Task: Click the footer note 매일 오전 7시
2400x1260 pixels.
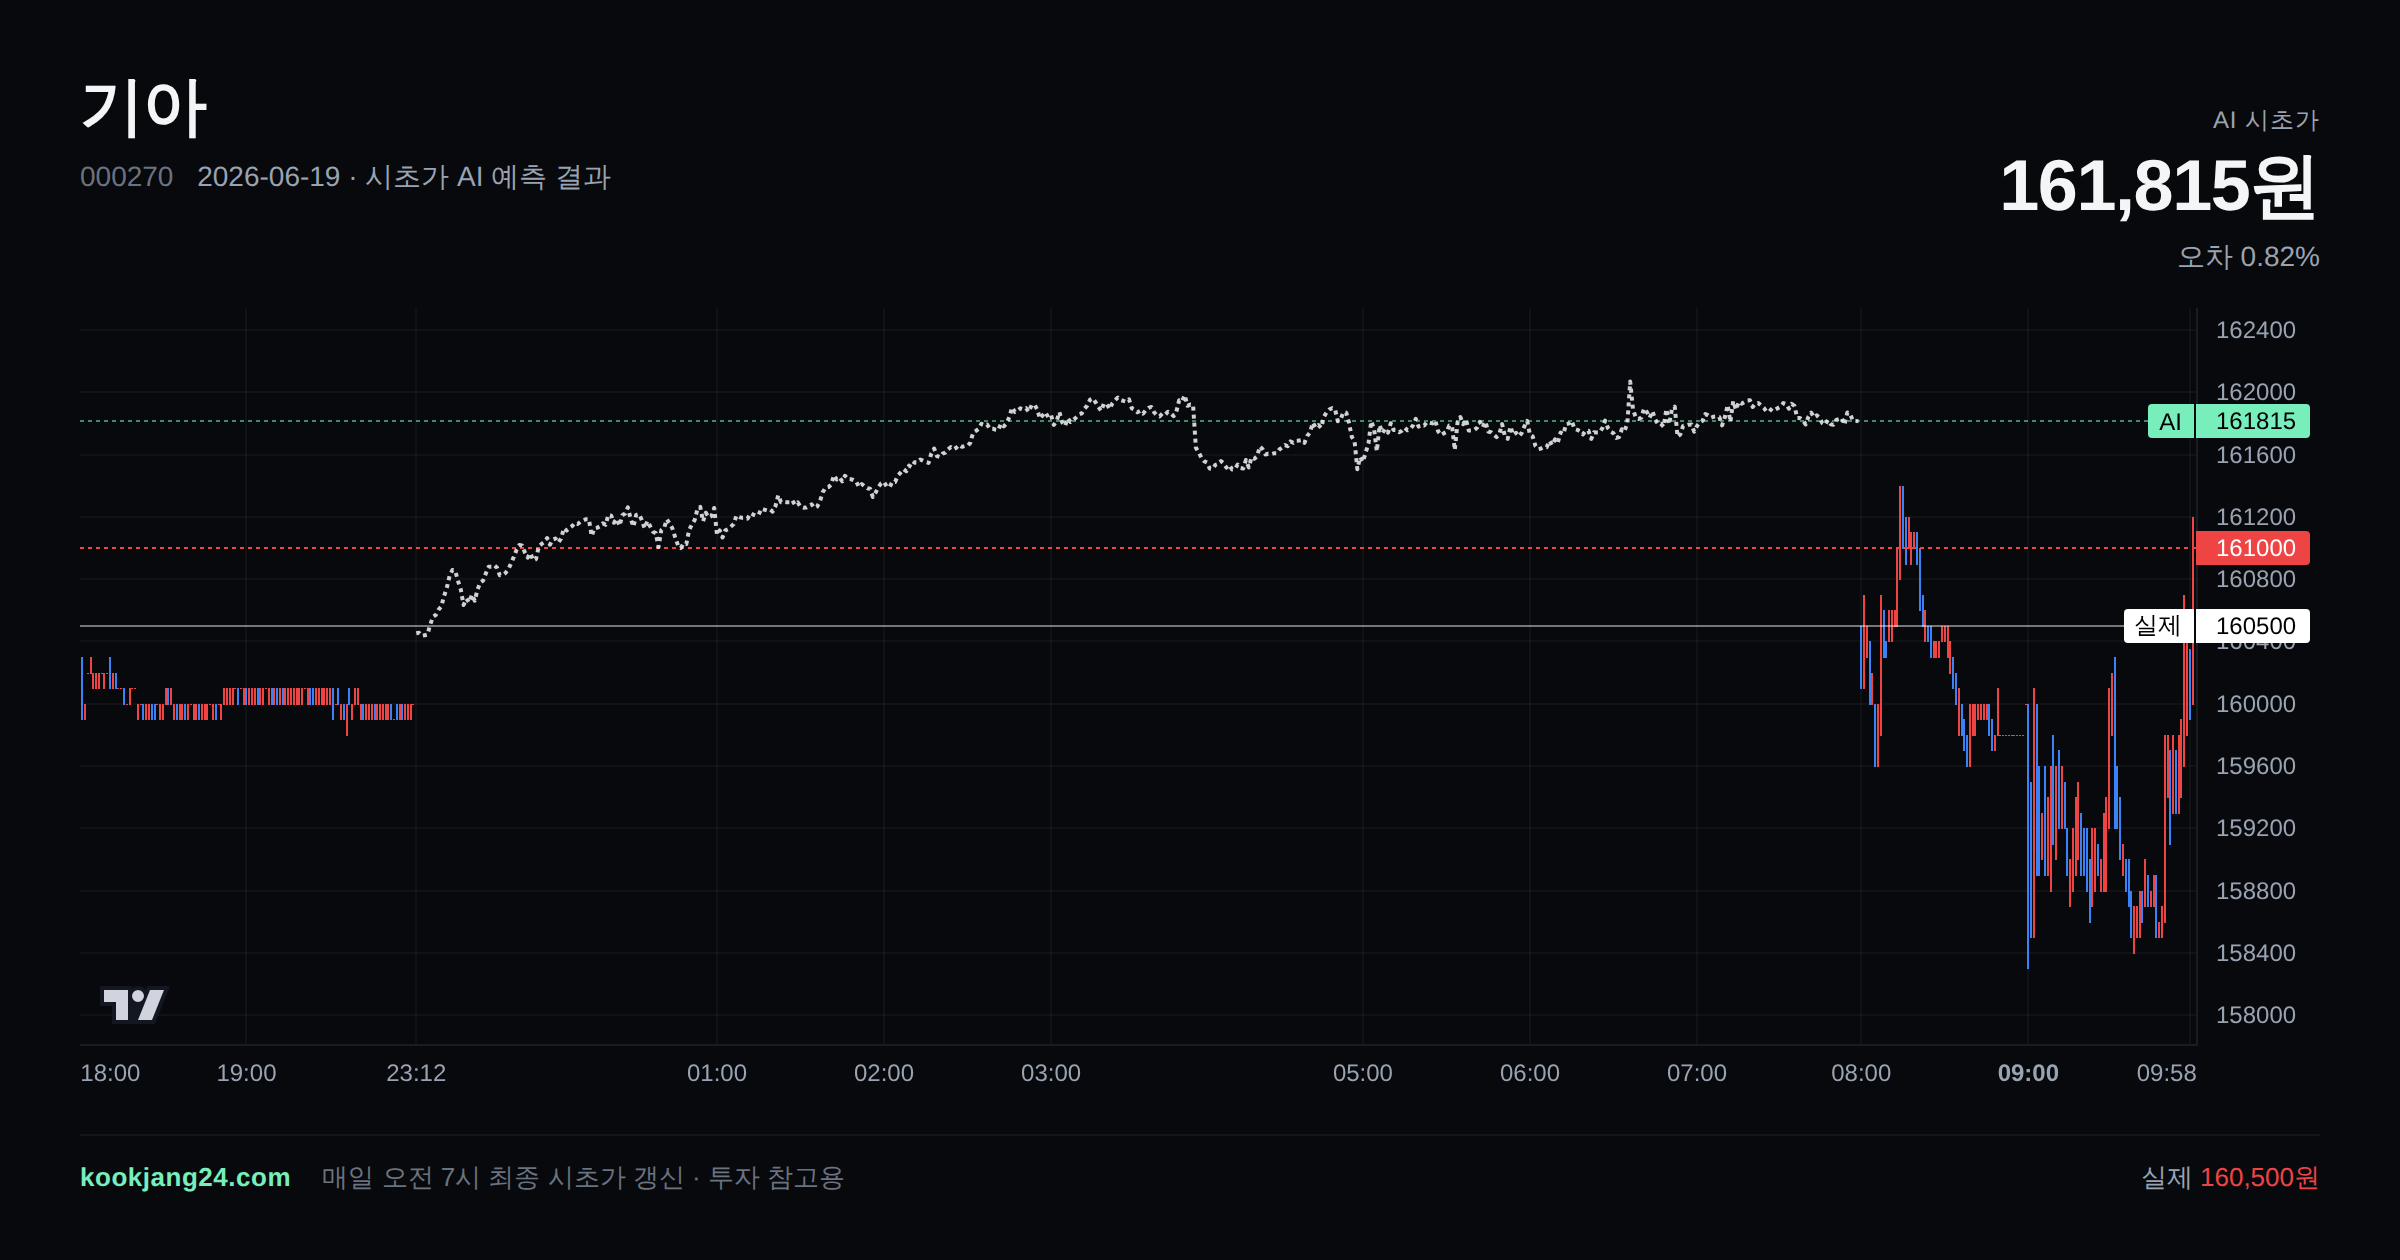Action: pos(401,1177)
